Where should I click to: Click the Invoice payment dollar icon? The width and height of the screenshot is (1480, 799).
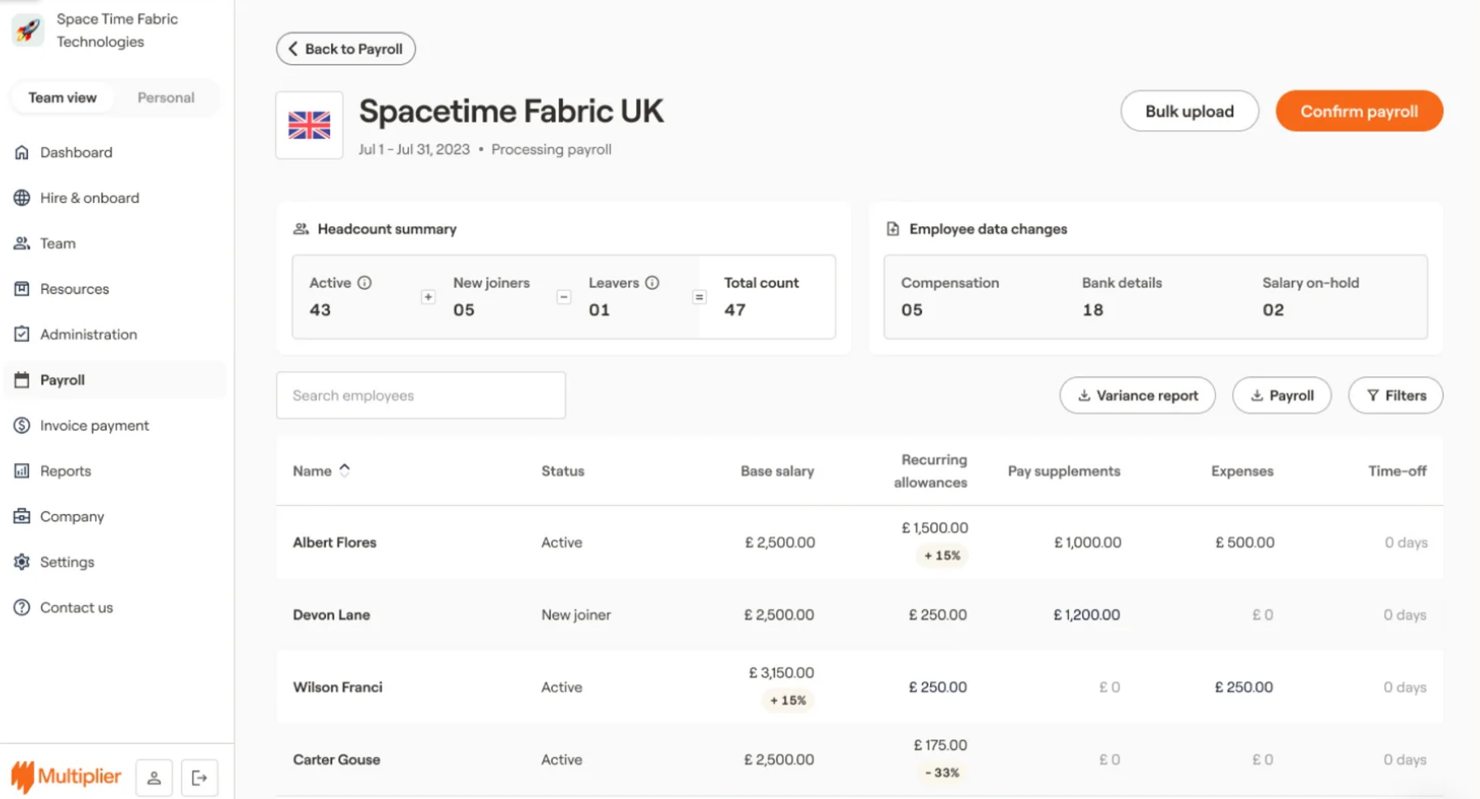pyautogui.click(x=22, y=426)
